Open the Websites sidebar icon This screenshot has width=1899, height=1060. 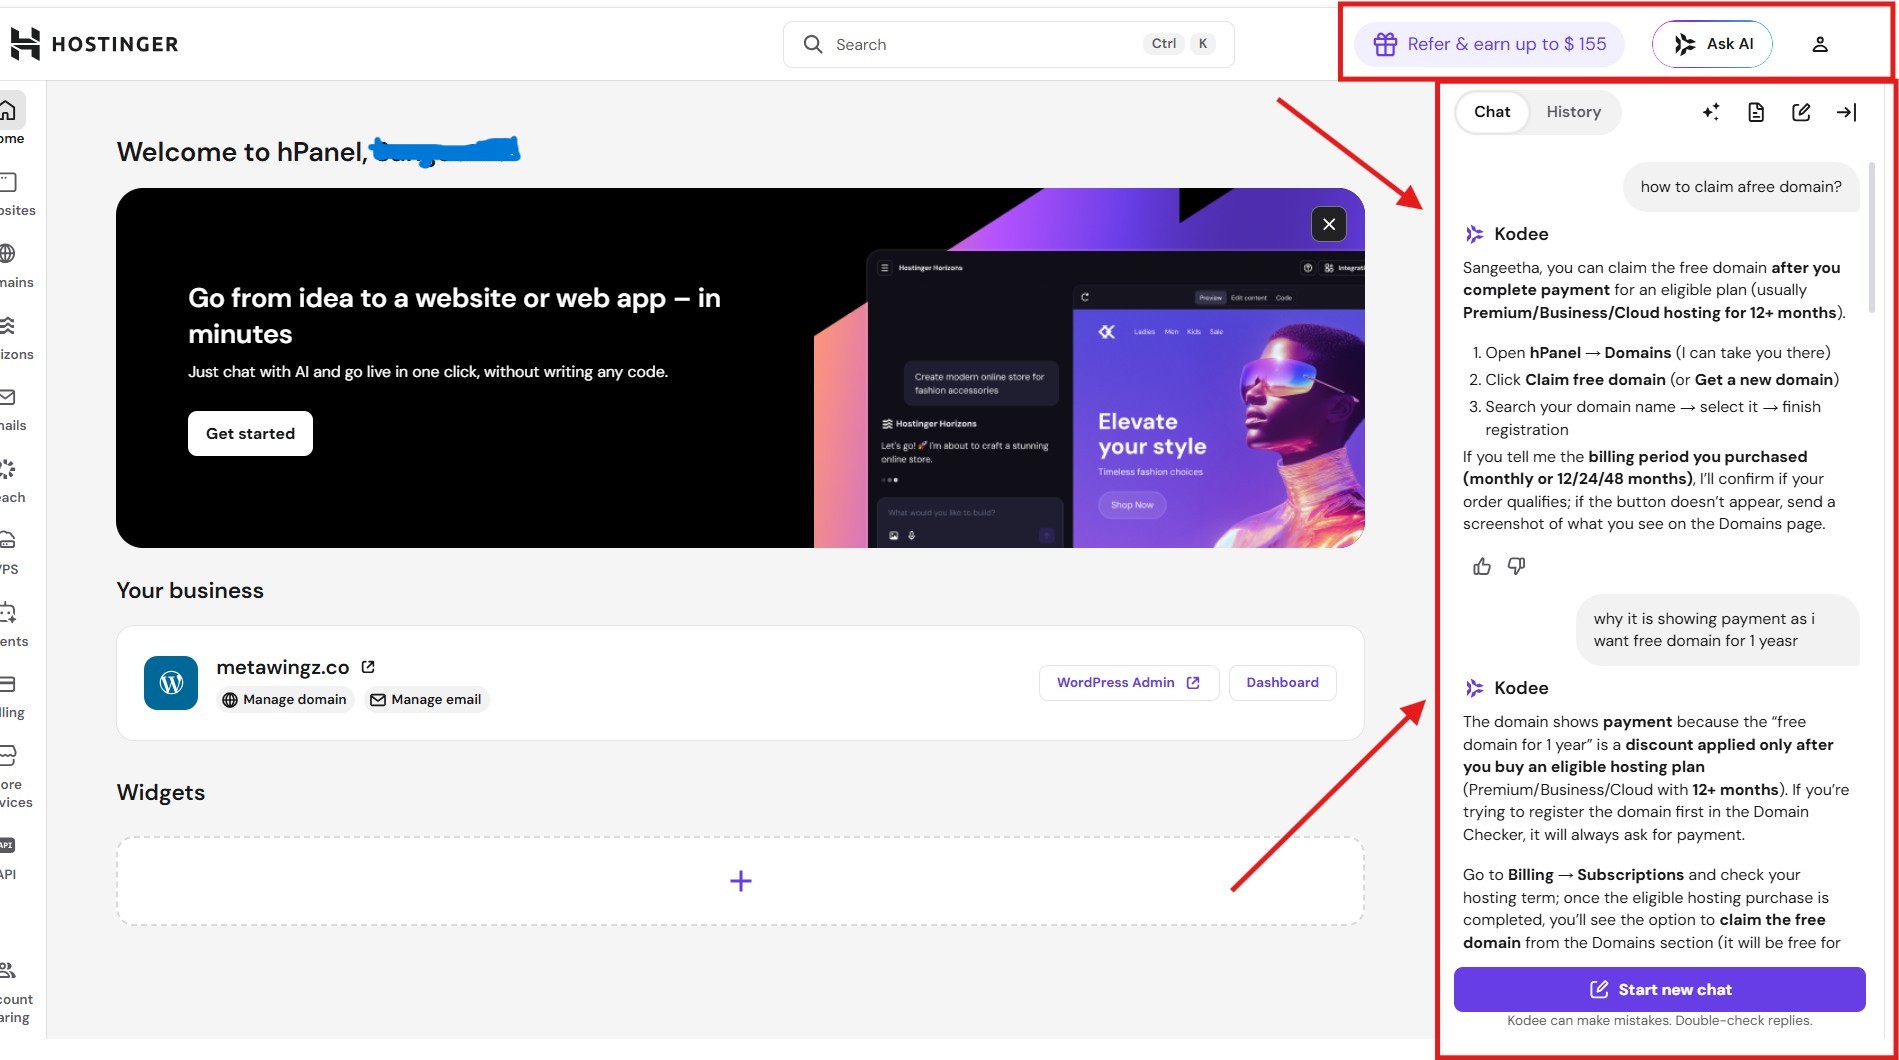8,182
